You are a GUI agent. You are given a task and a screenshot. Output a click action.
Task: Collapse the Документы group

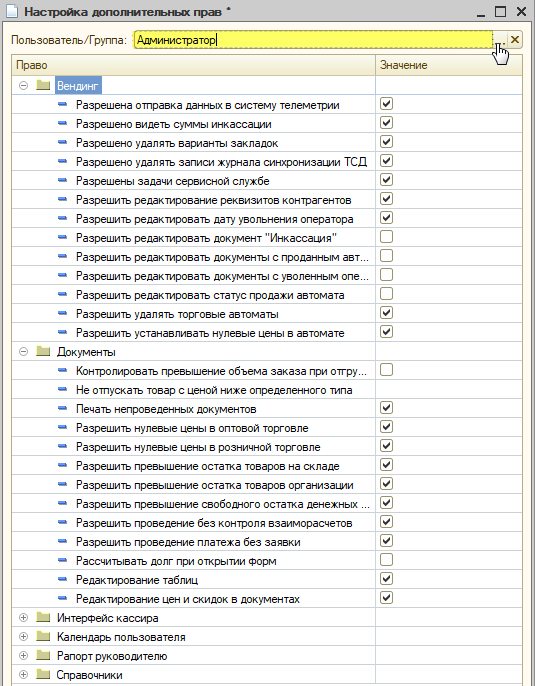tap(24, 351)
